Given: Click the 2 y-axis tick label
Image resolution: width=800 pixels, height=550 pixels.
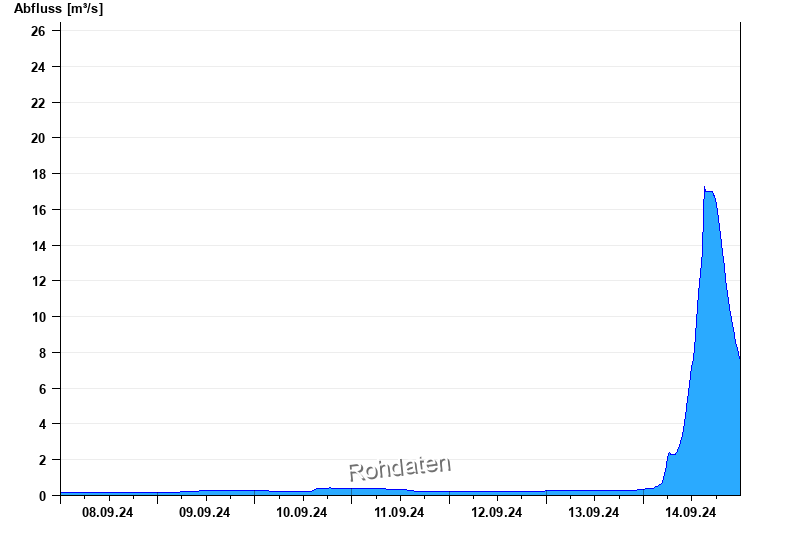Looking at the screenshot, I should click(43, 460).
